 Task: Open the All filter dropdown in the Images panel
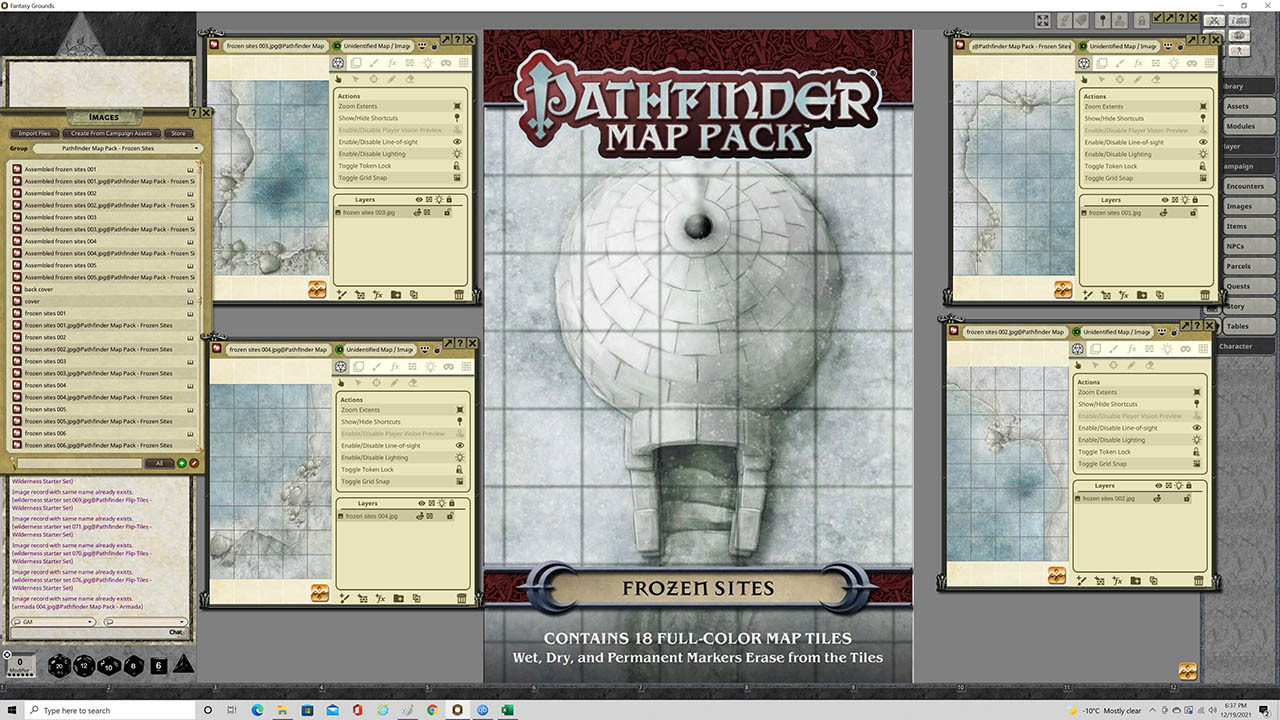pos(157,462)
